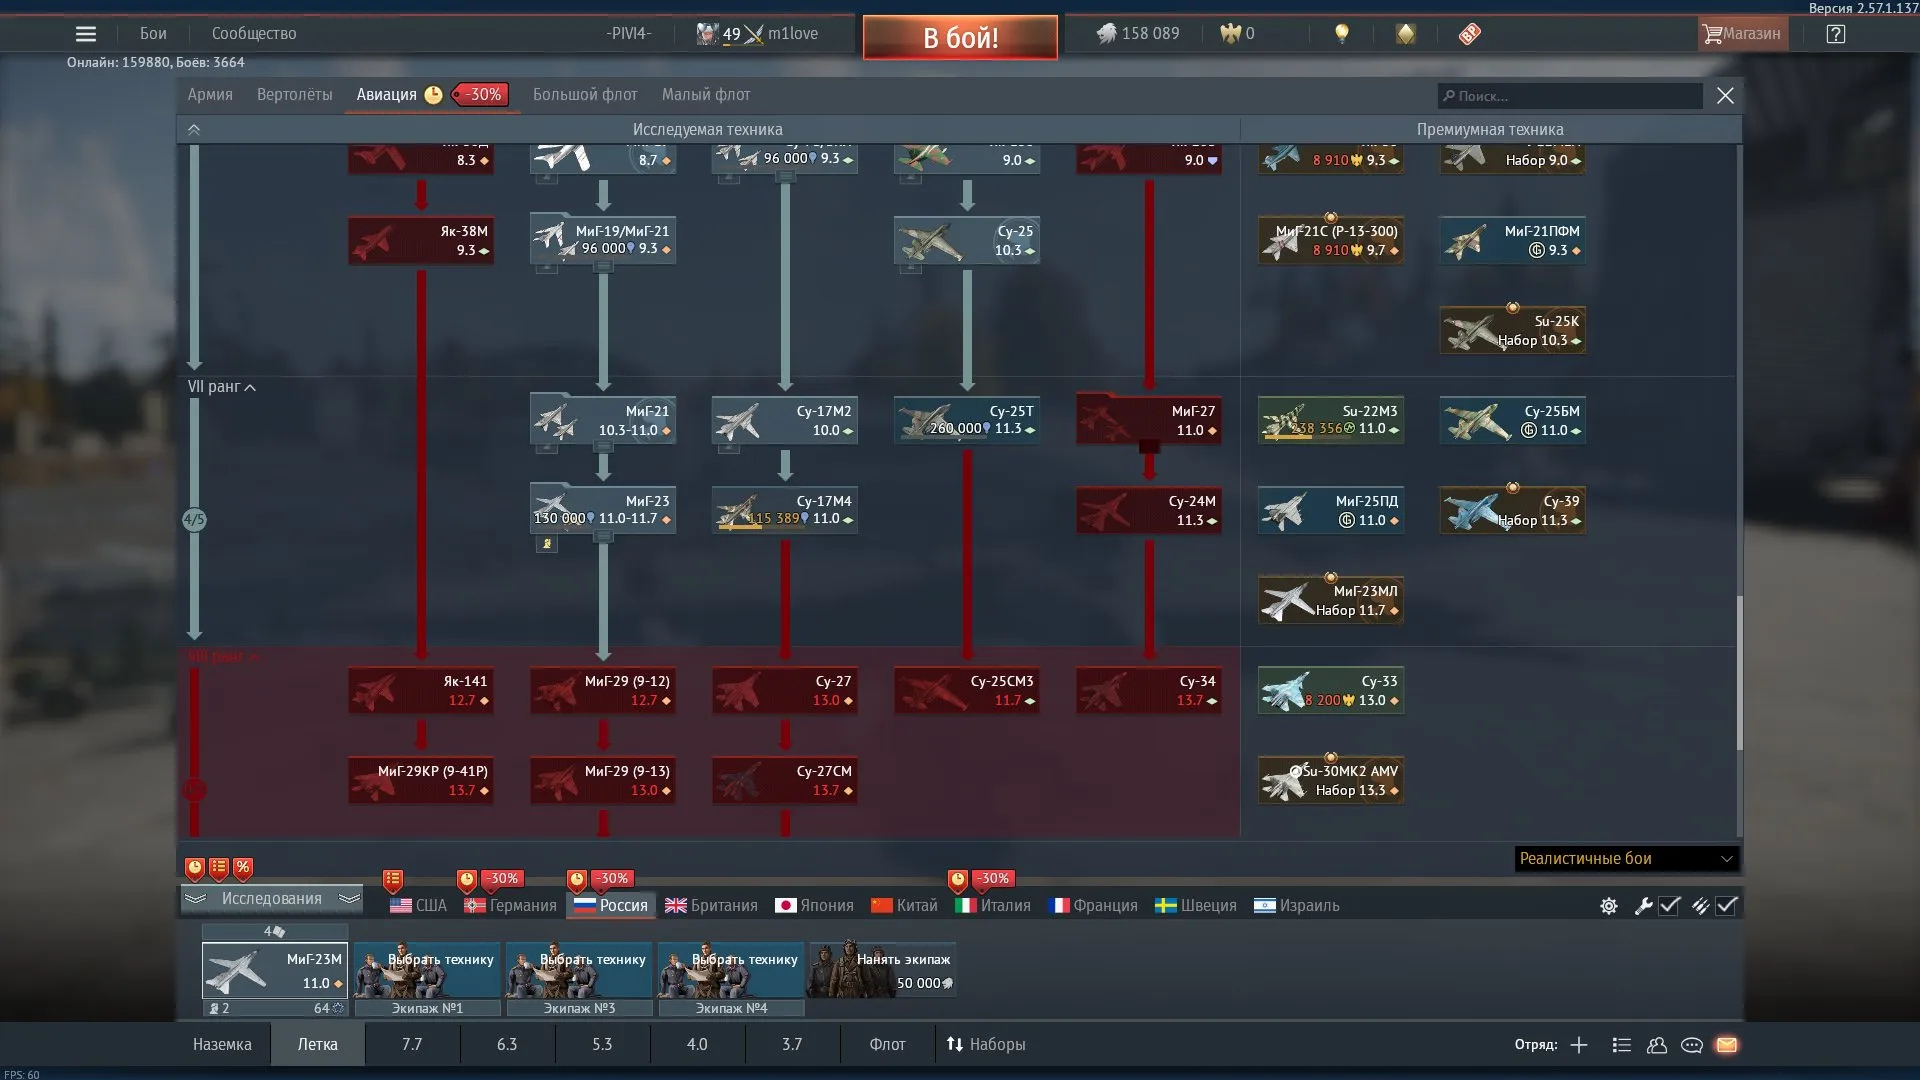This screenshot has width=1920, height=1080.
Task: Select the Швеция nation tab
Action: click(1196, 906)
